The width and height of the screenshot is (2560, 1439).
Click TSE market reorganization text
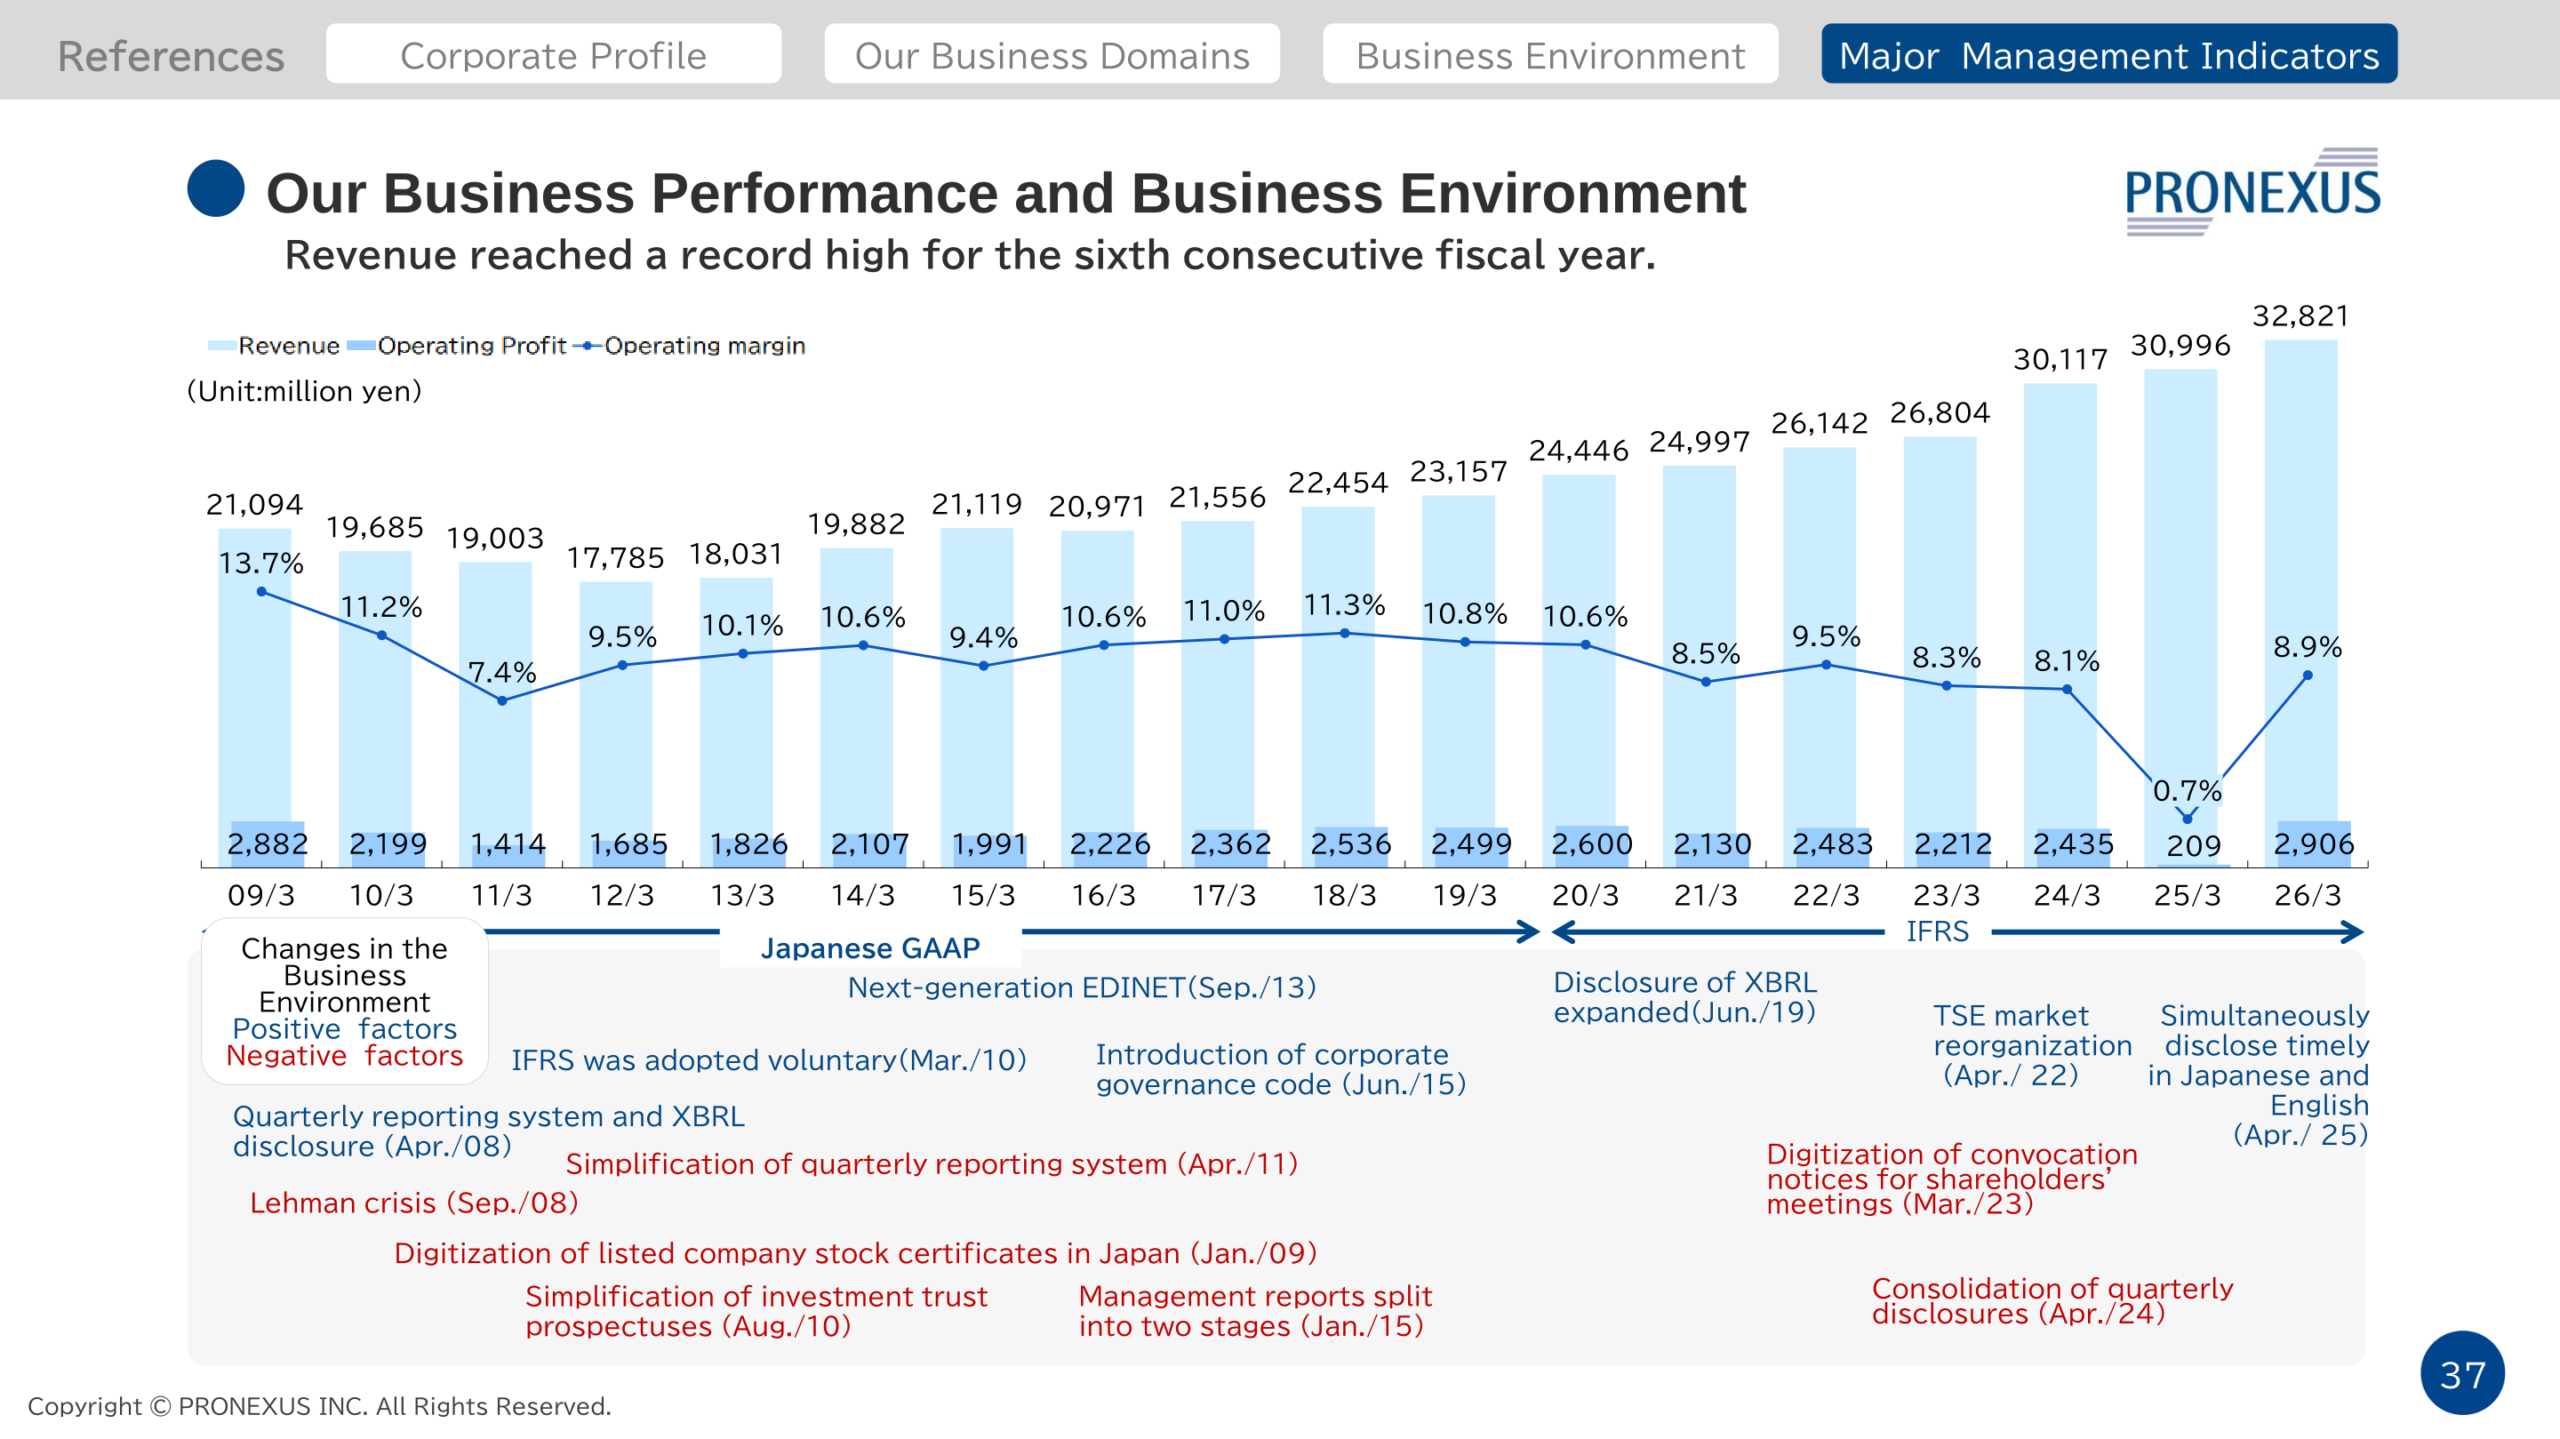point(2032,1045)
